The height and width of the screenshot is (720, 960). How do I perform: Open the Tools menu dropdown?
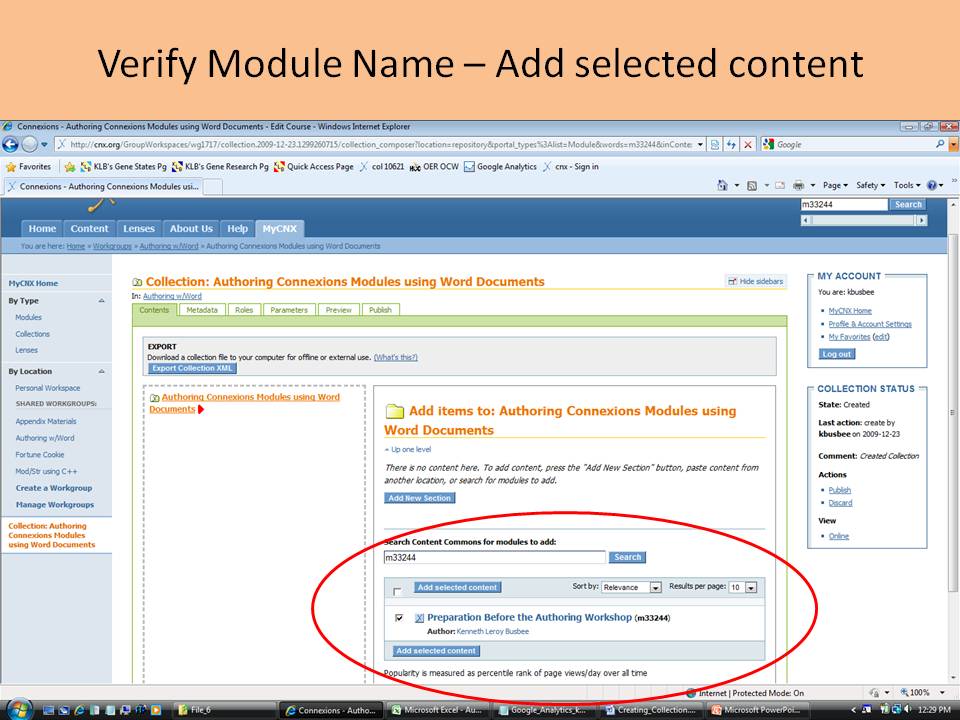(907, 185)
